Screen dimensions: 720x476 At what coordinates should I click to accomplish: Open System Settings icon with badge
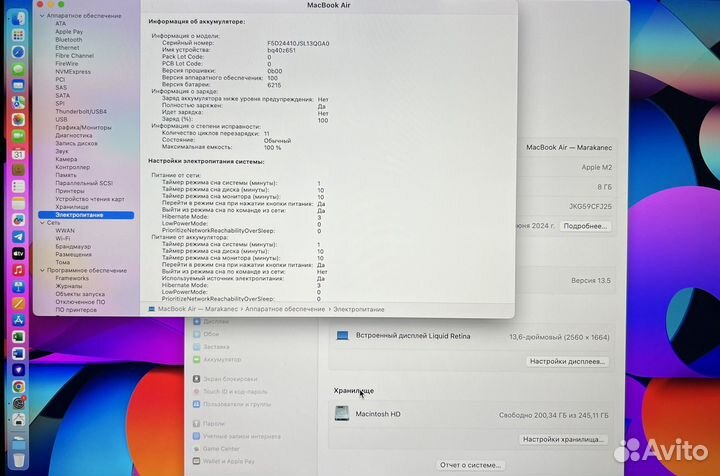tap(18, 403)
